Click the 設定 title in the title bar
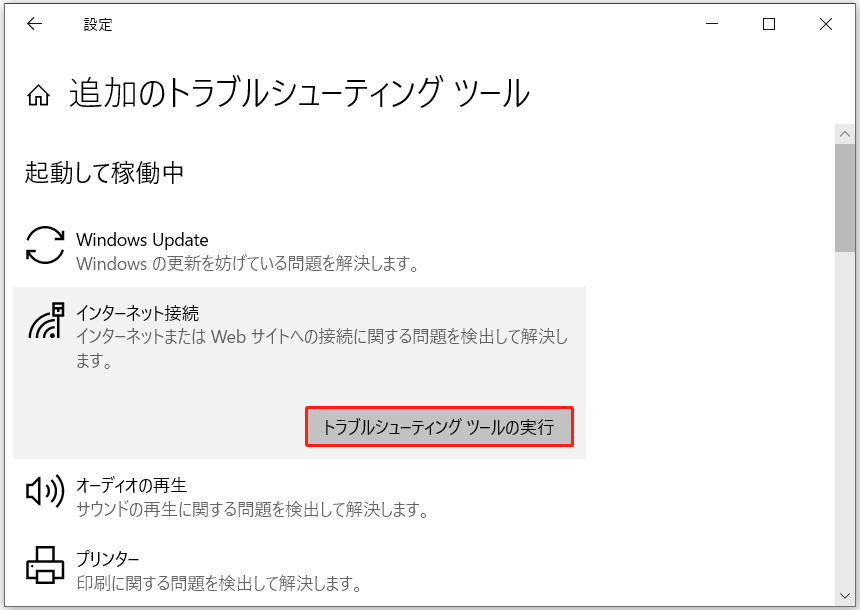The height and width of the screenshot is (610, 860). click(x=97, y=25)
